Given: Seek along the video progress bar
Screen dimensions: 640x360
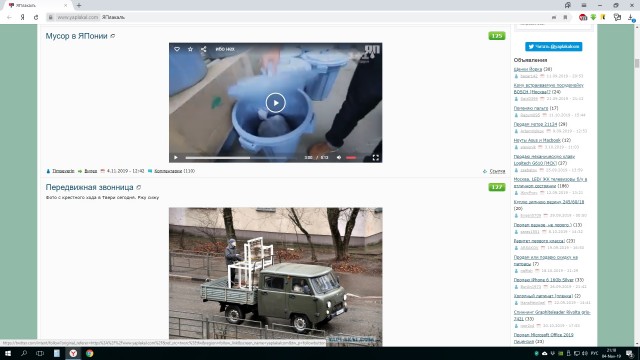Looking at the screenshot, I should 241,158.
